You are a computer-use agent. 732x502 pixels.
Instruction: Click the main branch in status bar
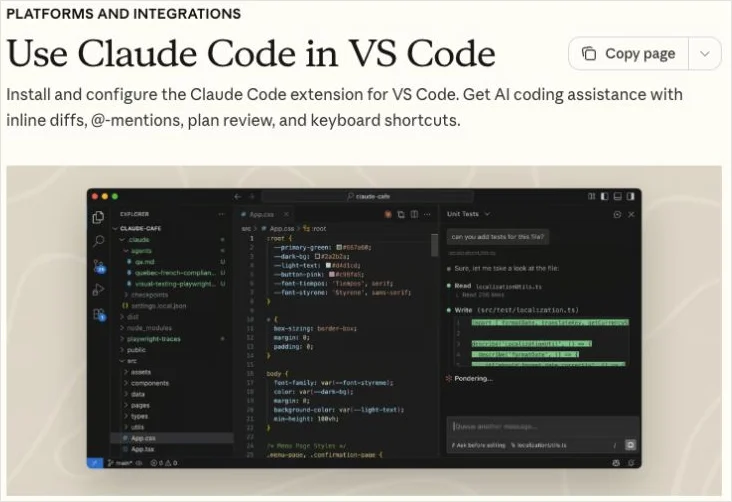(x=120, y=463)
